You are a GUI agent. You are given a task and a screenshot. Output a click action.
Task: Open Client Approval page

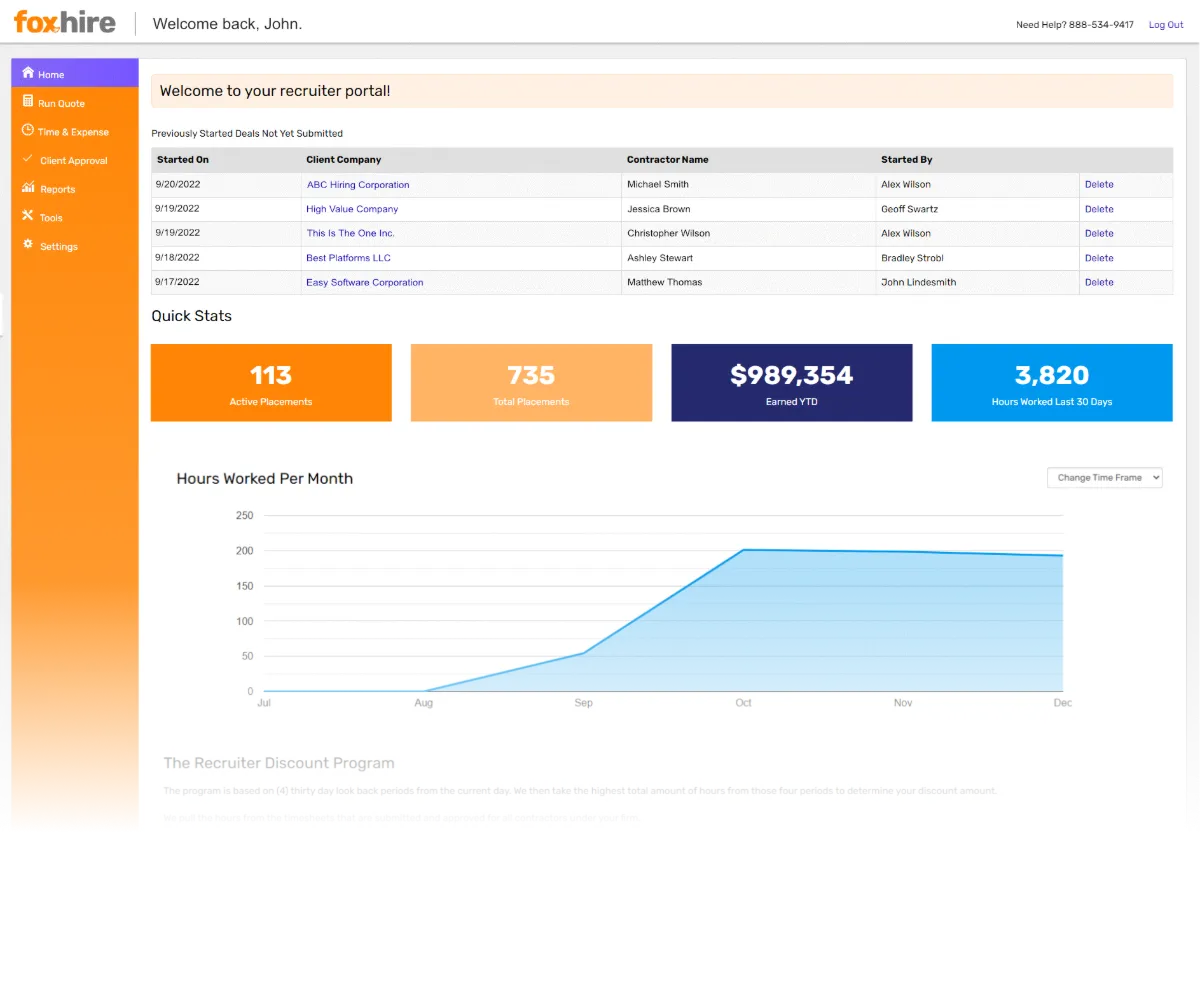(x=75, y=160)
